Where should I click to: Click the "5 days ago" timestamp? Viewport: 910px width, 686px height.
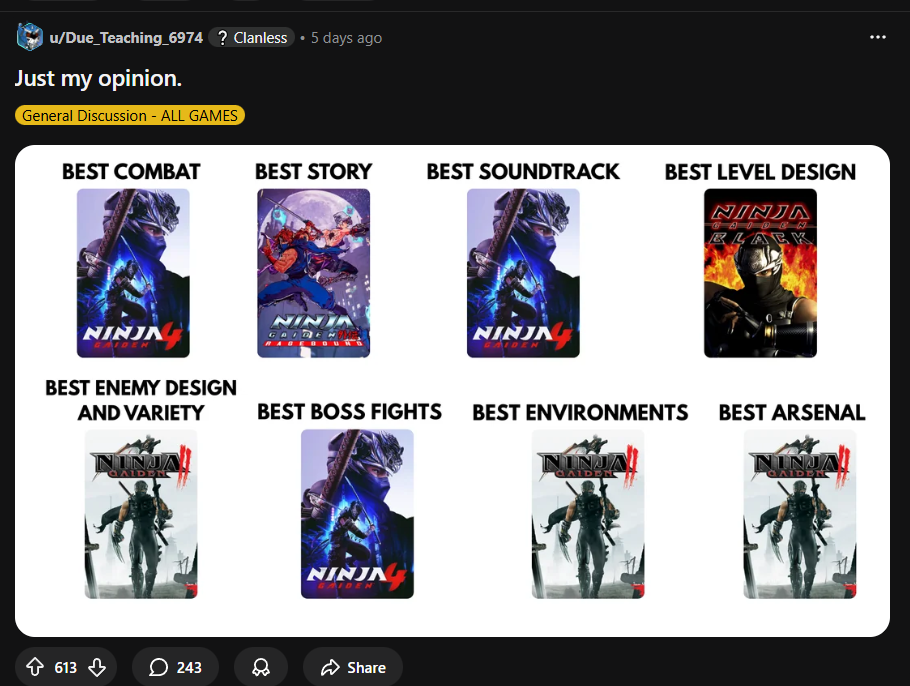click(346, 38)
